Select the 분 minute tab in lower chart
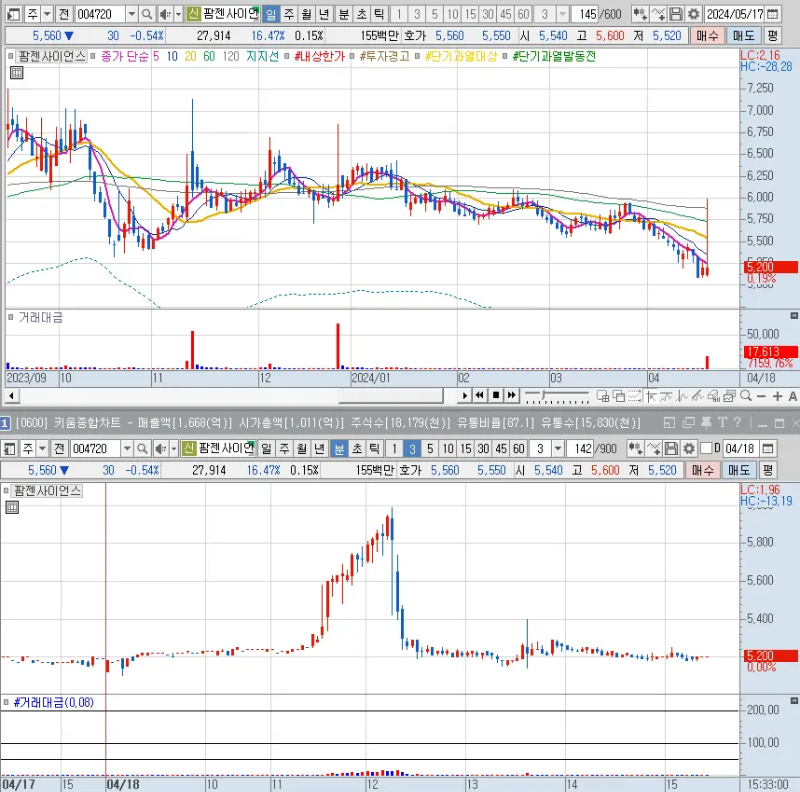The image size is (800, 792). (x=339, y=449)
